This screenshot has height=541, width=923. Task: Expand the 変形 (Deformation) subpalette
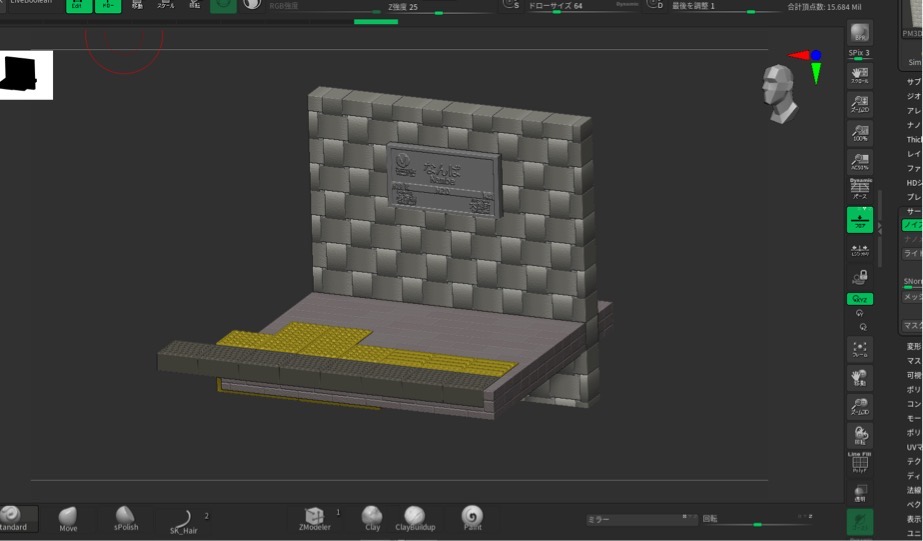pos(914,346)
